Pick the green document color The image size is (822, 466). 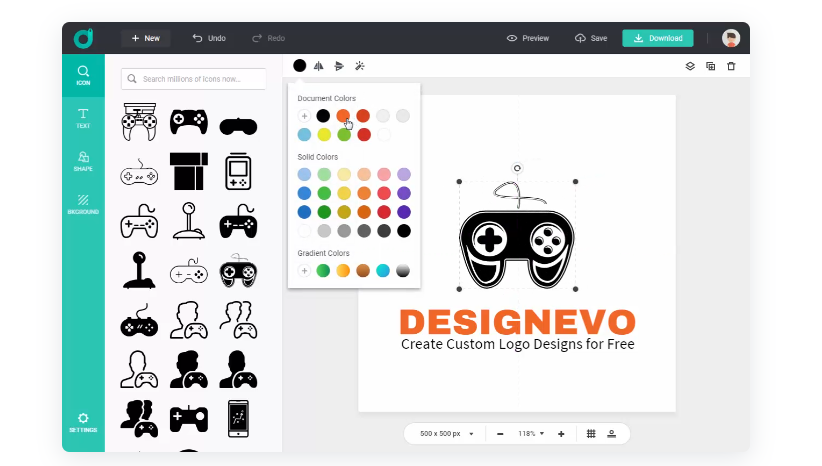(x=344, y=135)
